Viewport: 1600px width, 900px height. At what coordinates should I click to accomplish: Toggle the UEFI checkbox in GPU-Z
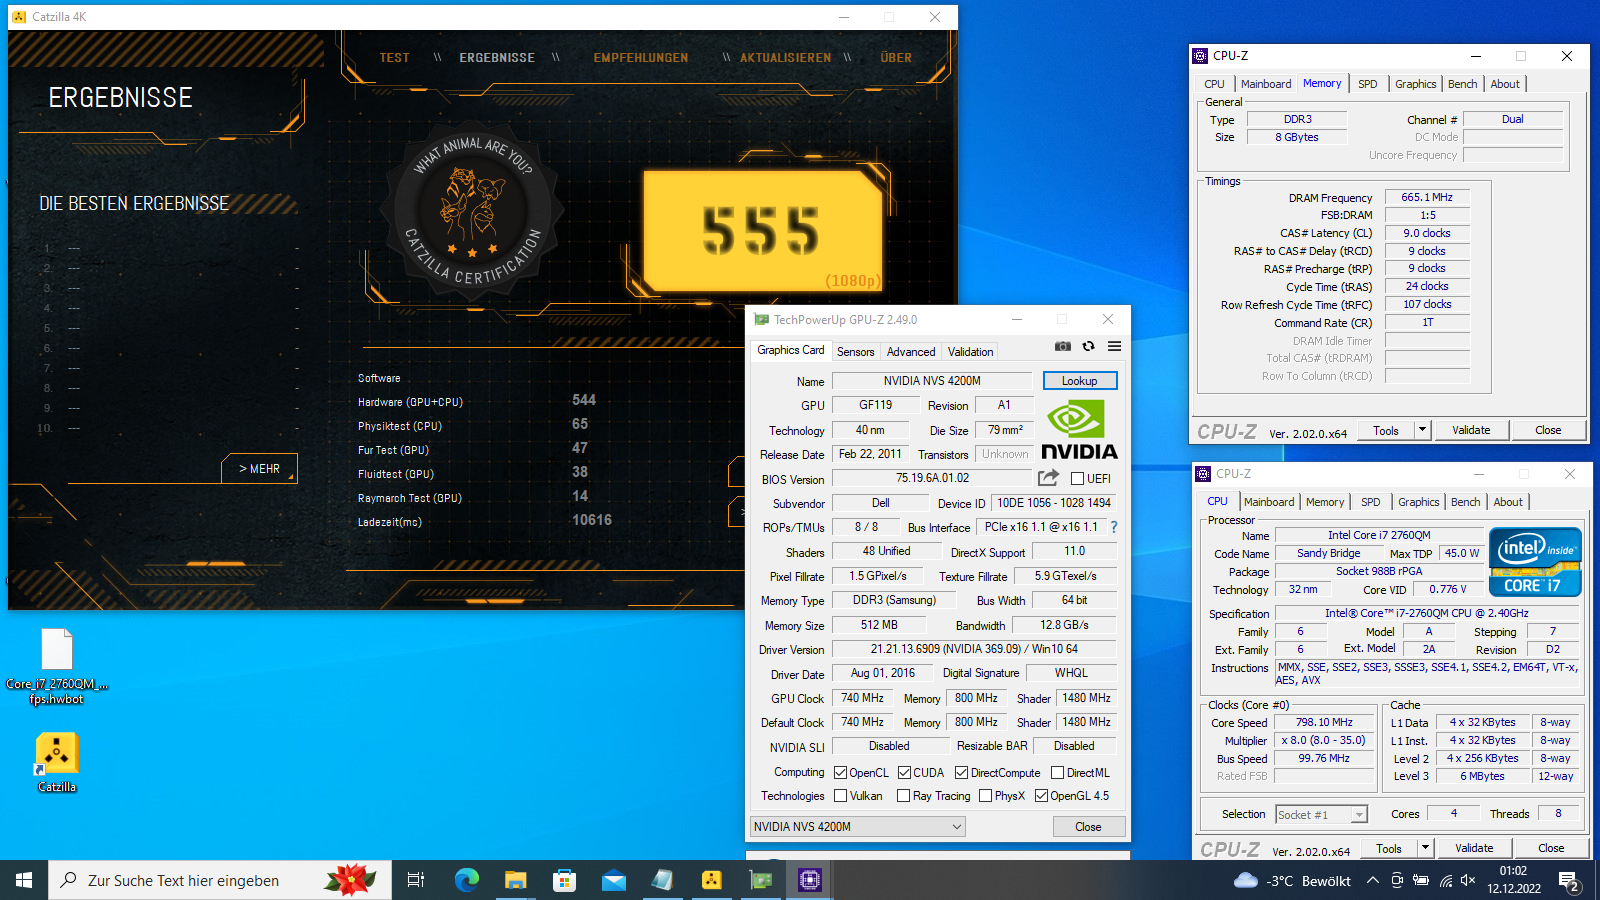[x=1077, y=478]
